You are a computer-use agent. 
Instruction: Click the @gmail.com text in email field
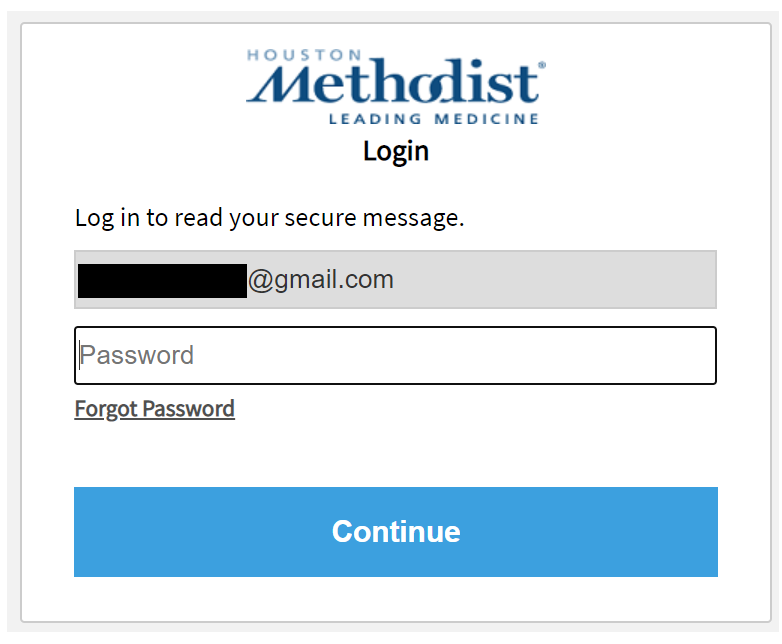pyautogui.click(x=320, y=280)
